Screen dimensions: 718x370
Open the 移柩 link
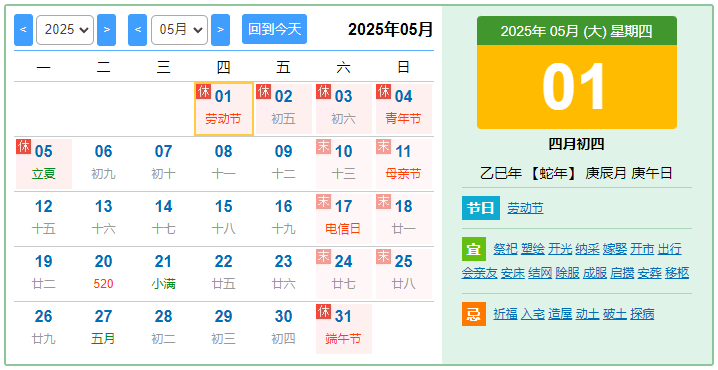pos(677,273)
